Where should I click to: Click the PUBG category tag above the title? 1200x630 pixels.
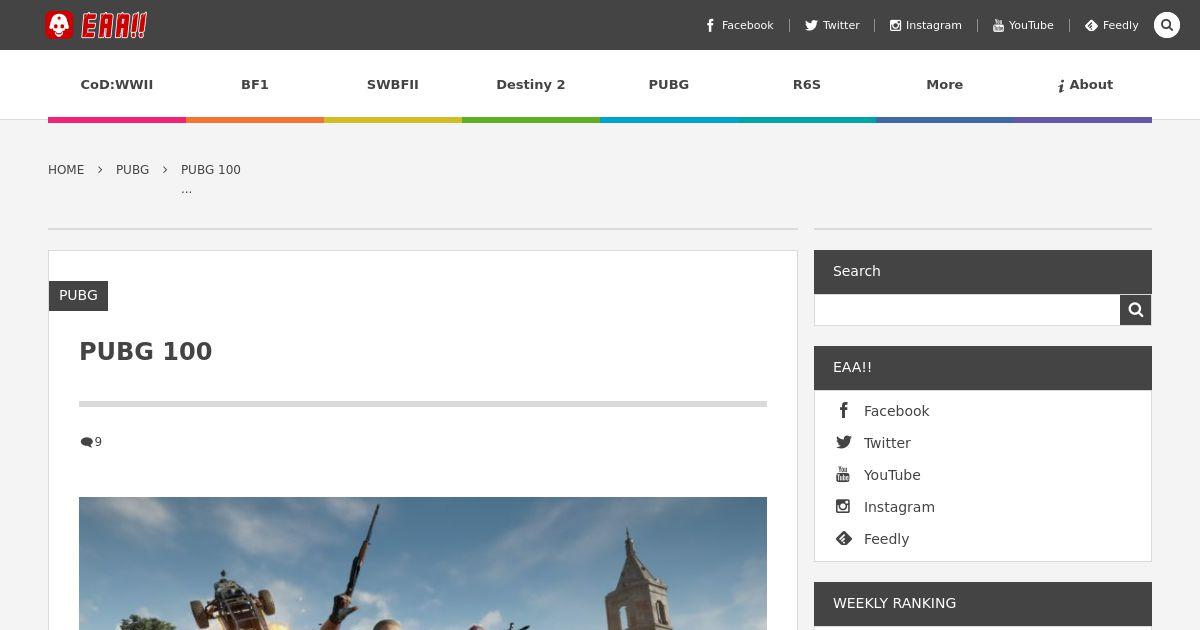point(78,295)
